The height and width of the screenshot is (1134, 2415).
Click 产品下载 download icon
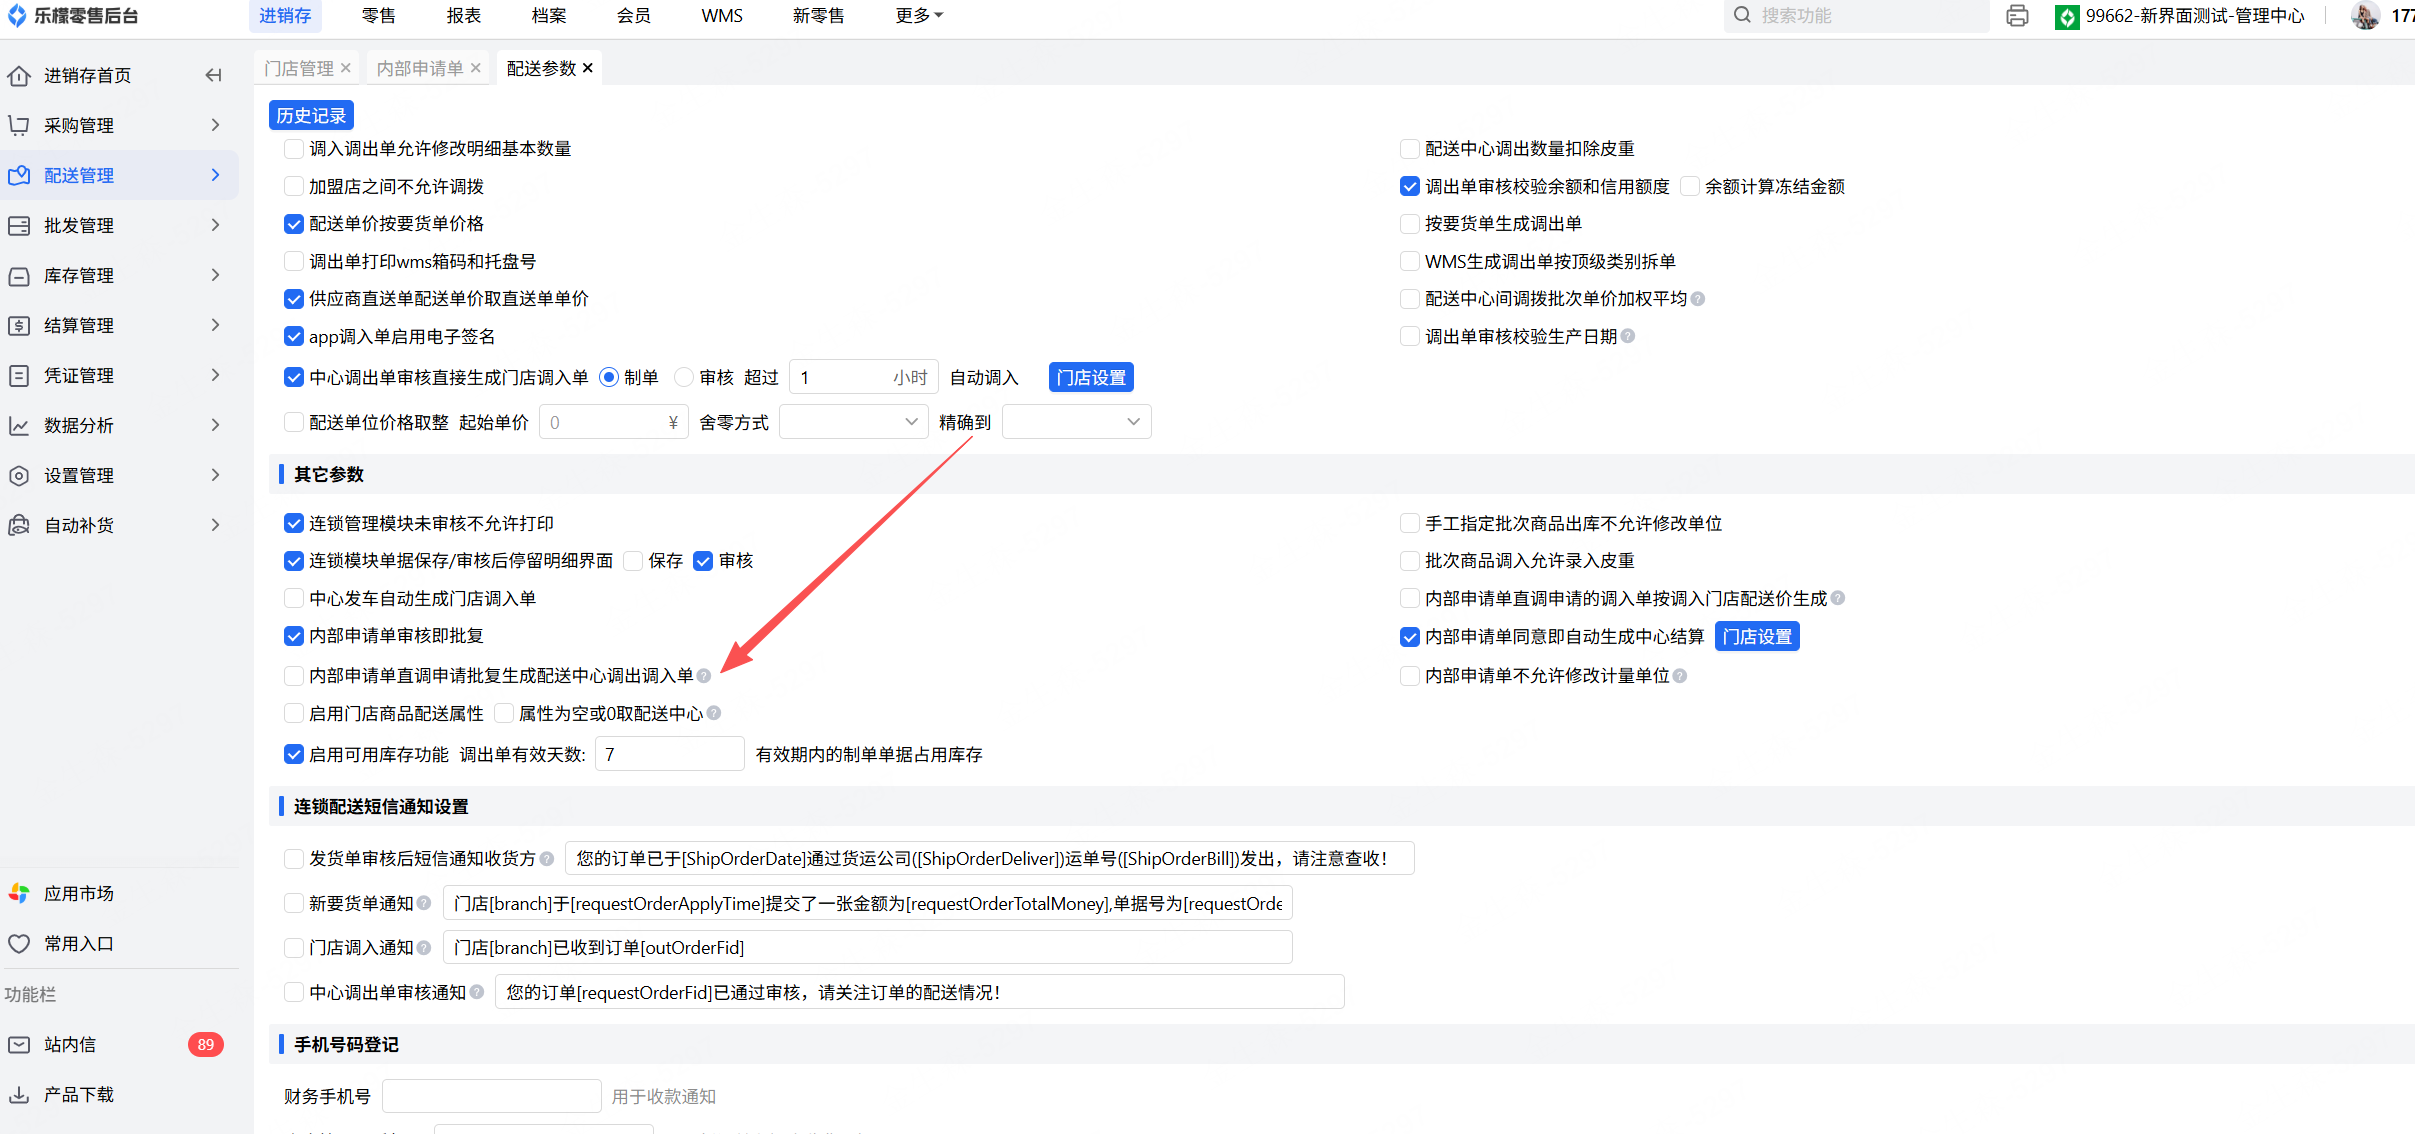pos(19,1094)
